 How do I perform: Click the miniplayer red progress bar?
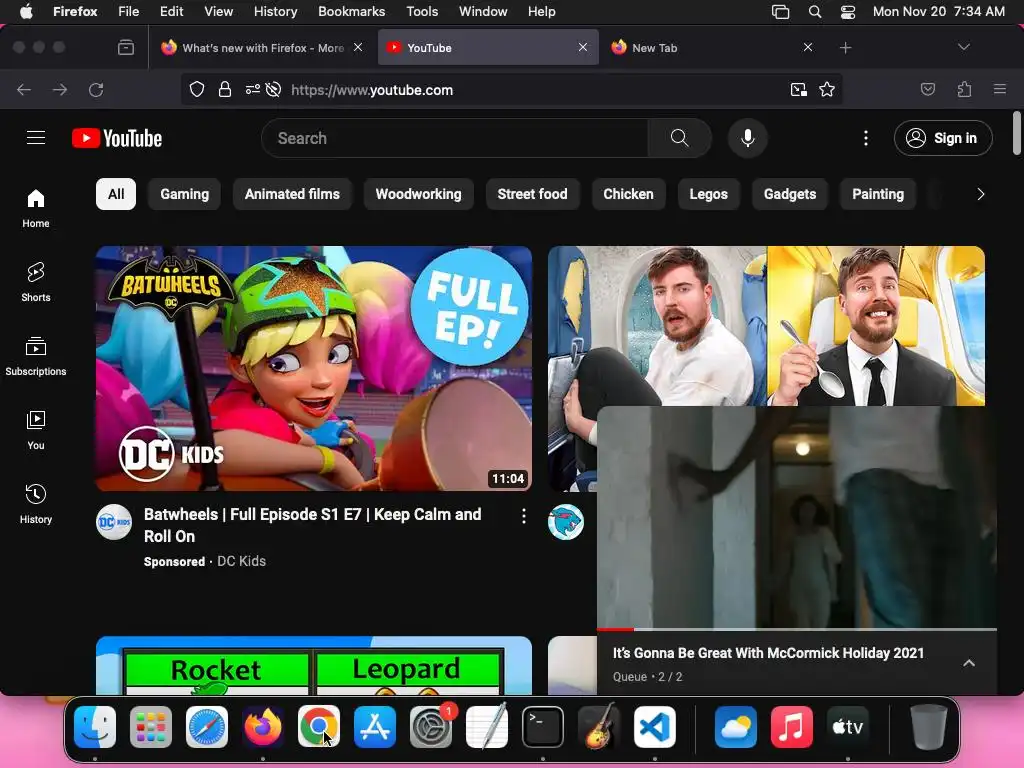[615, 630]
